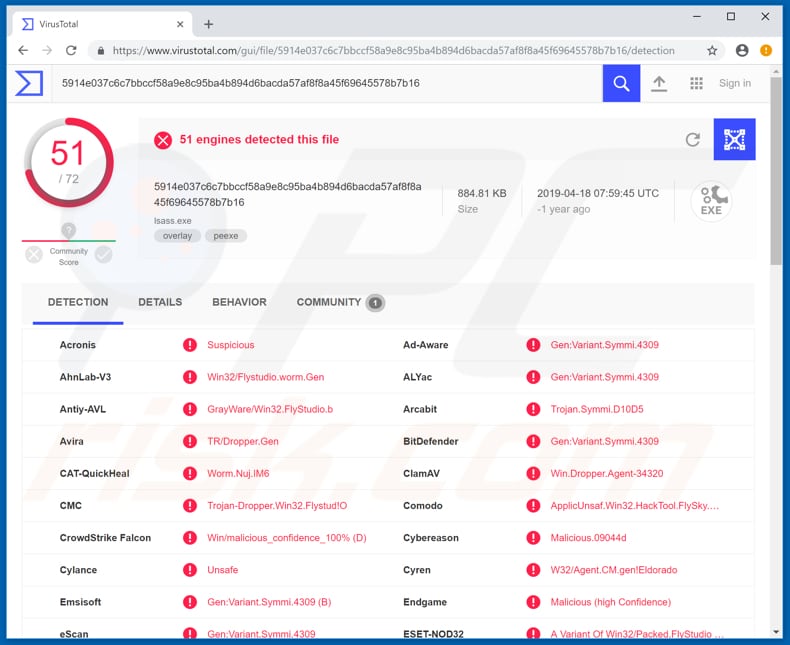
Task: Vote harmless with community check icon
Action: [x=103, y=255]
